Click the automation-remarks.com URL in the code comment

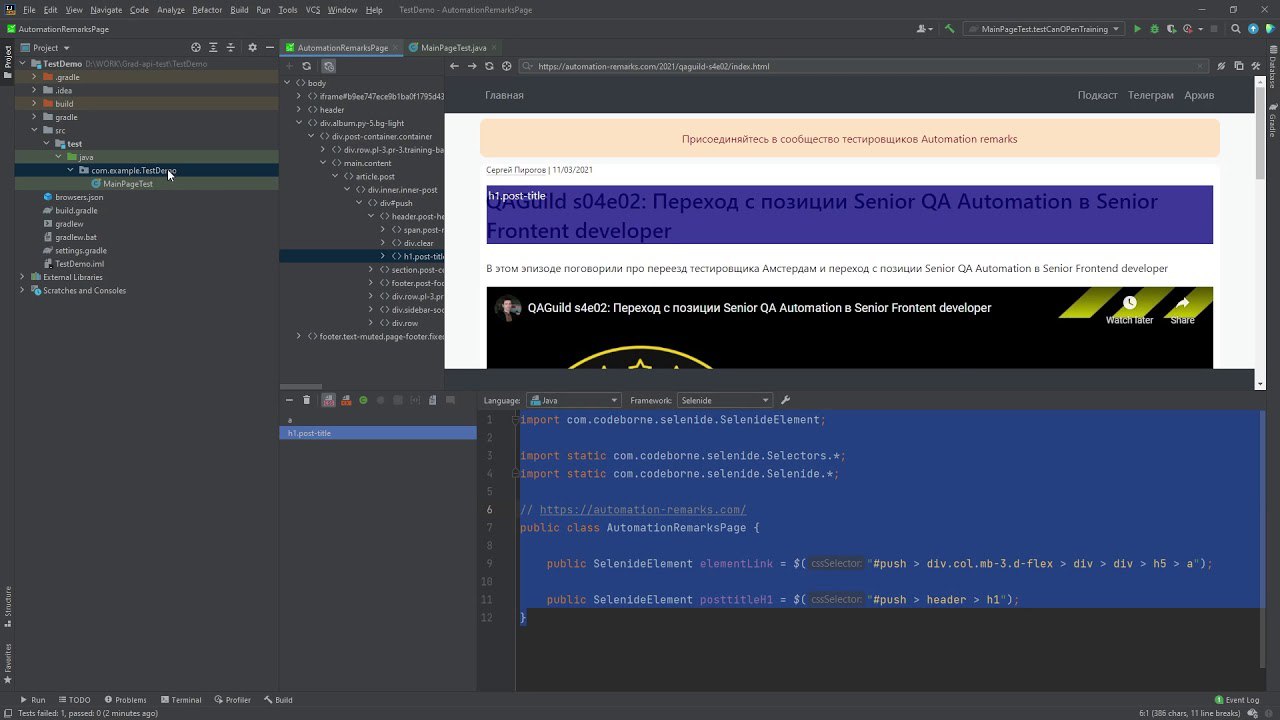tap(642, 510)
